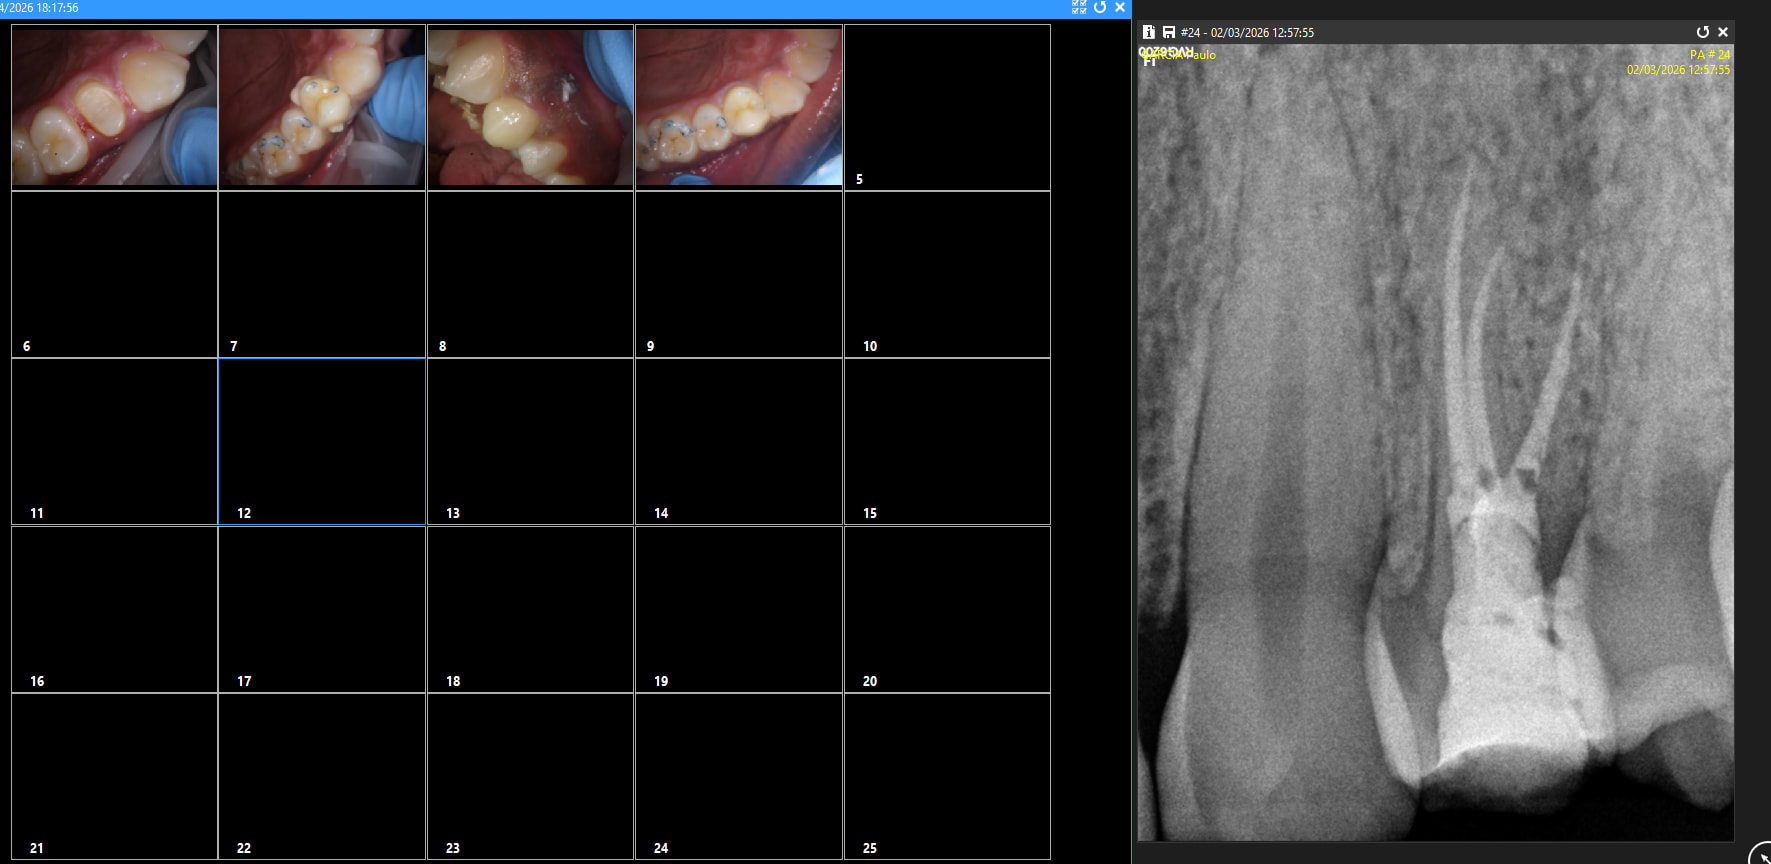Close the image grid panel
Image resolution: width=1771 pixels, height=864 pixels.
pyautogui.click(x=1120, y=7)
